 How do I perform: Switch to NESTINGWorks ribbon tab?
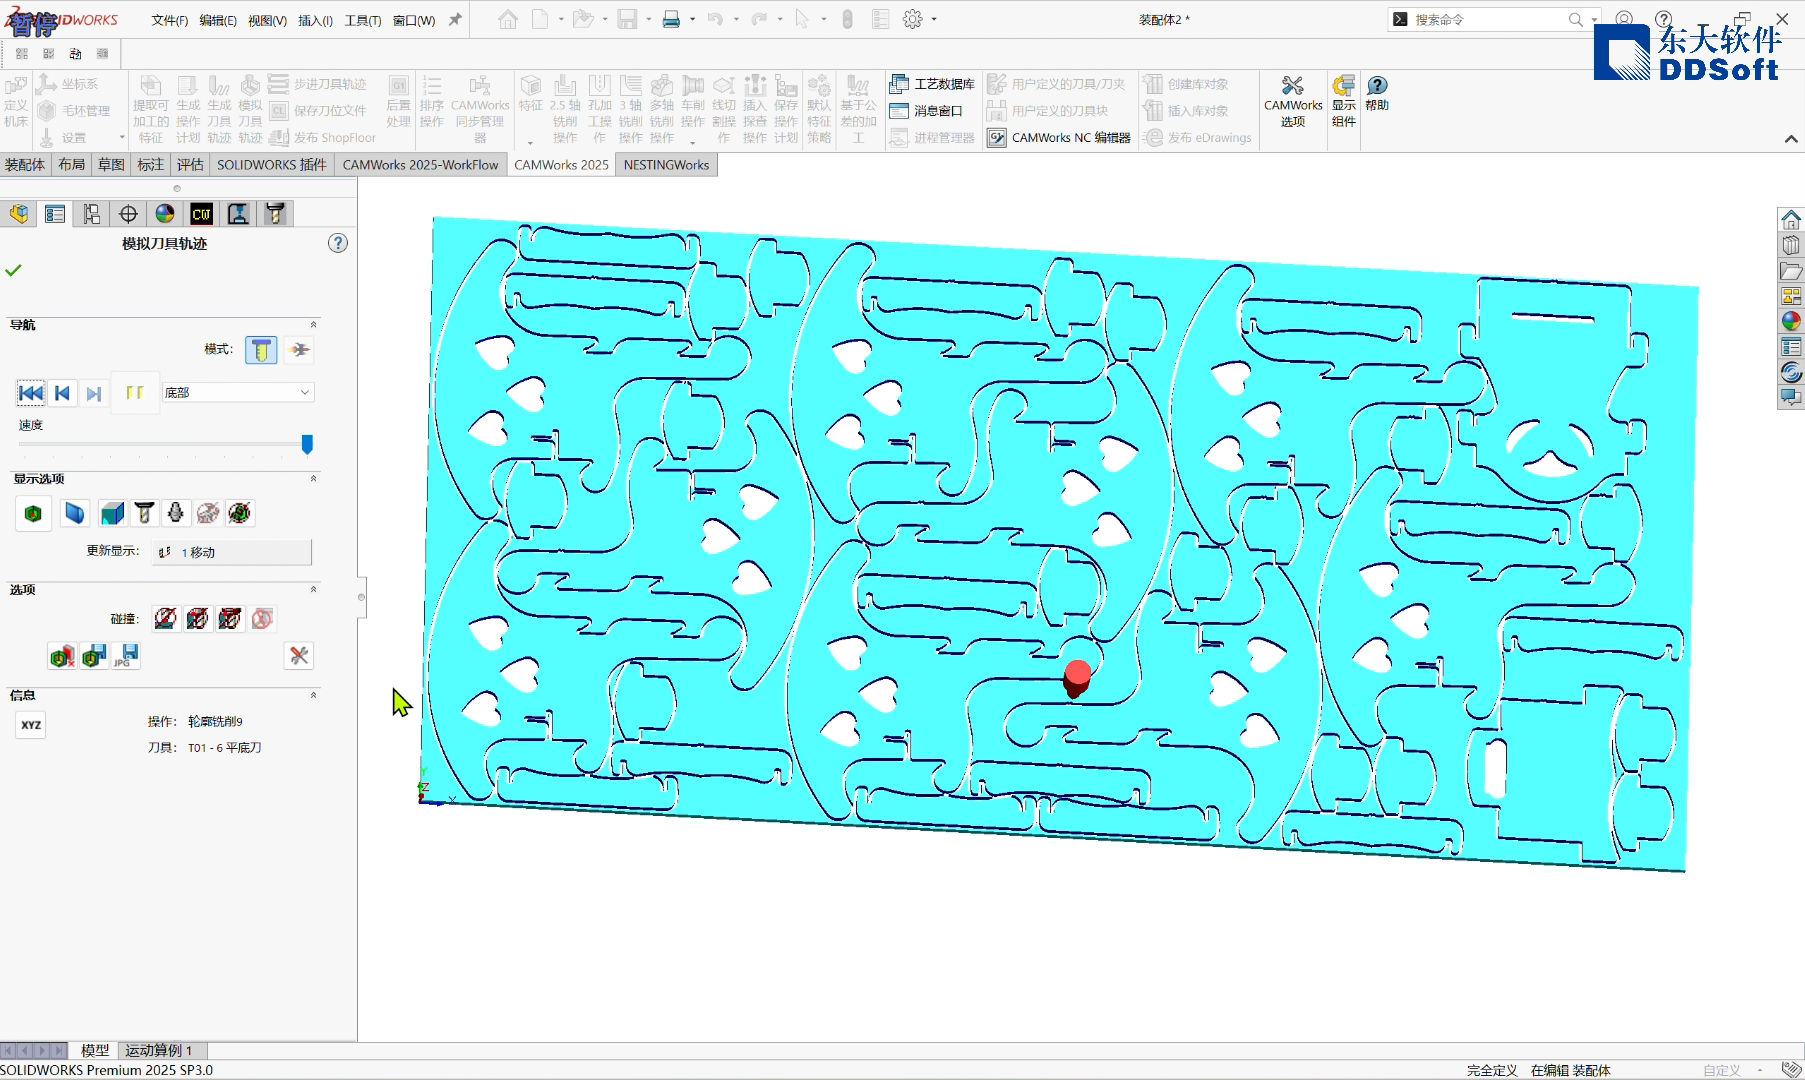666,165
